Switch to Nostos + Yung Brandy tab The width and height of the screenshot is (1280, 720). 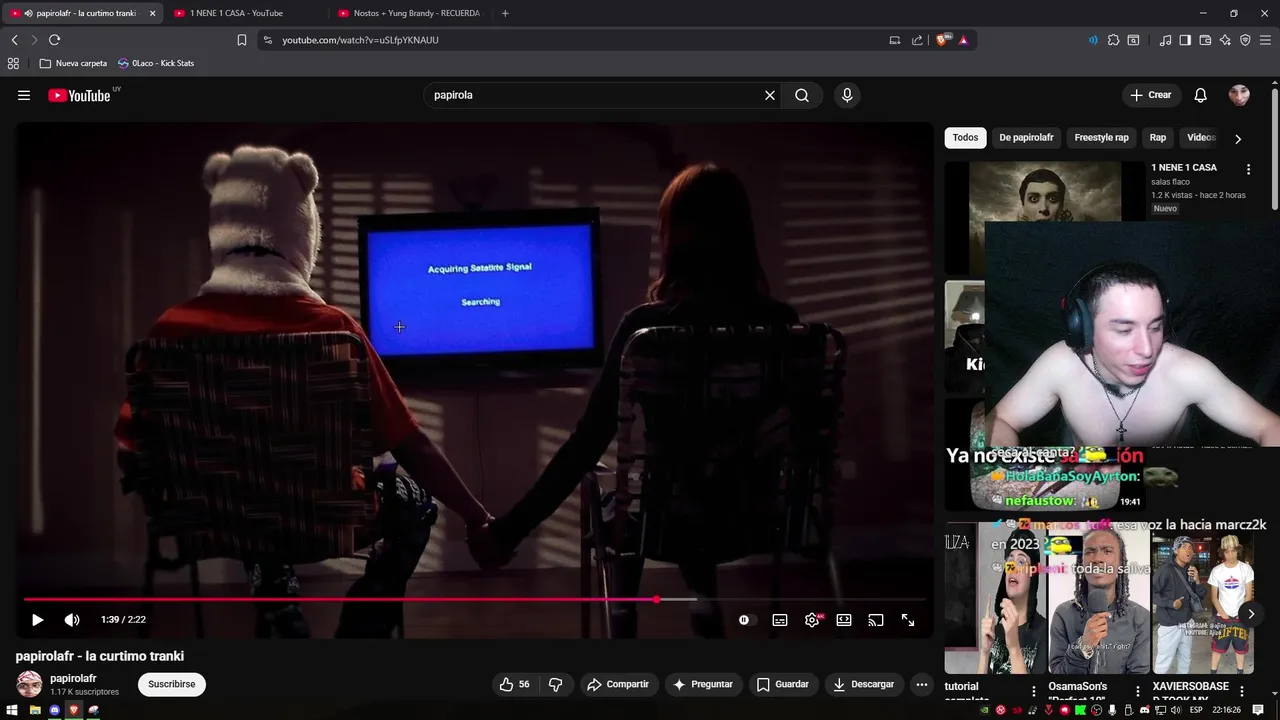point(410,13)
